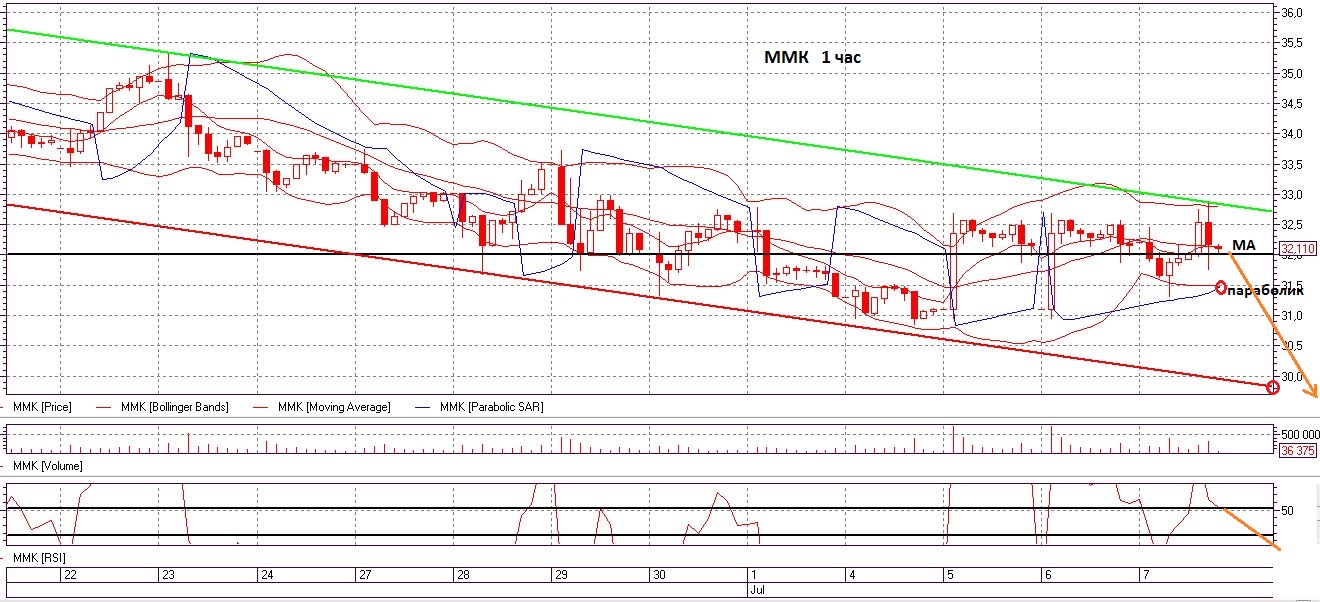1320x602 pixels.
Task: Click the MMK [Volume] panel label
Action: click(x=47, y=466)
